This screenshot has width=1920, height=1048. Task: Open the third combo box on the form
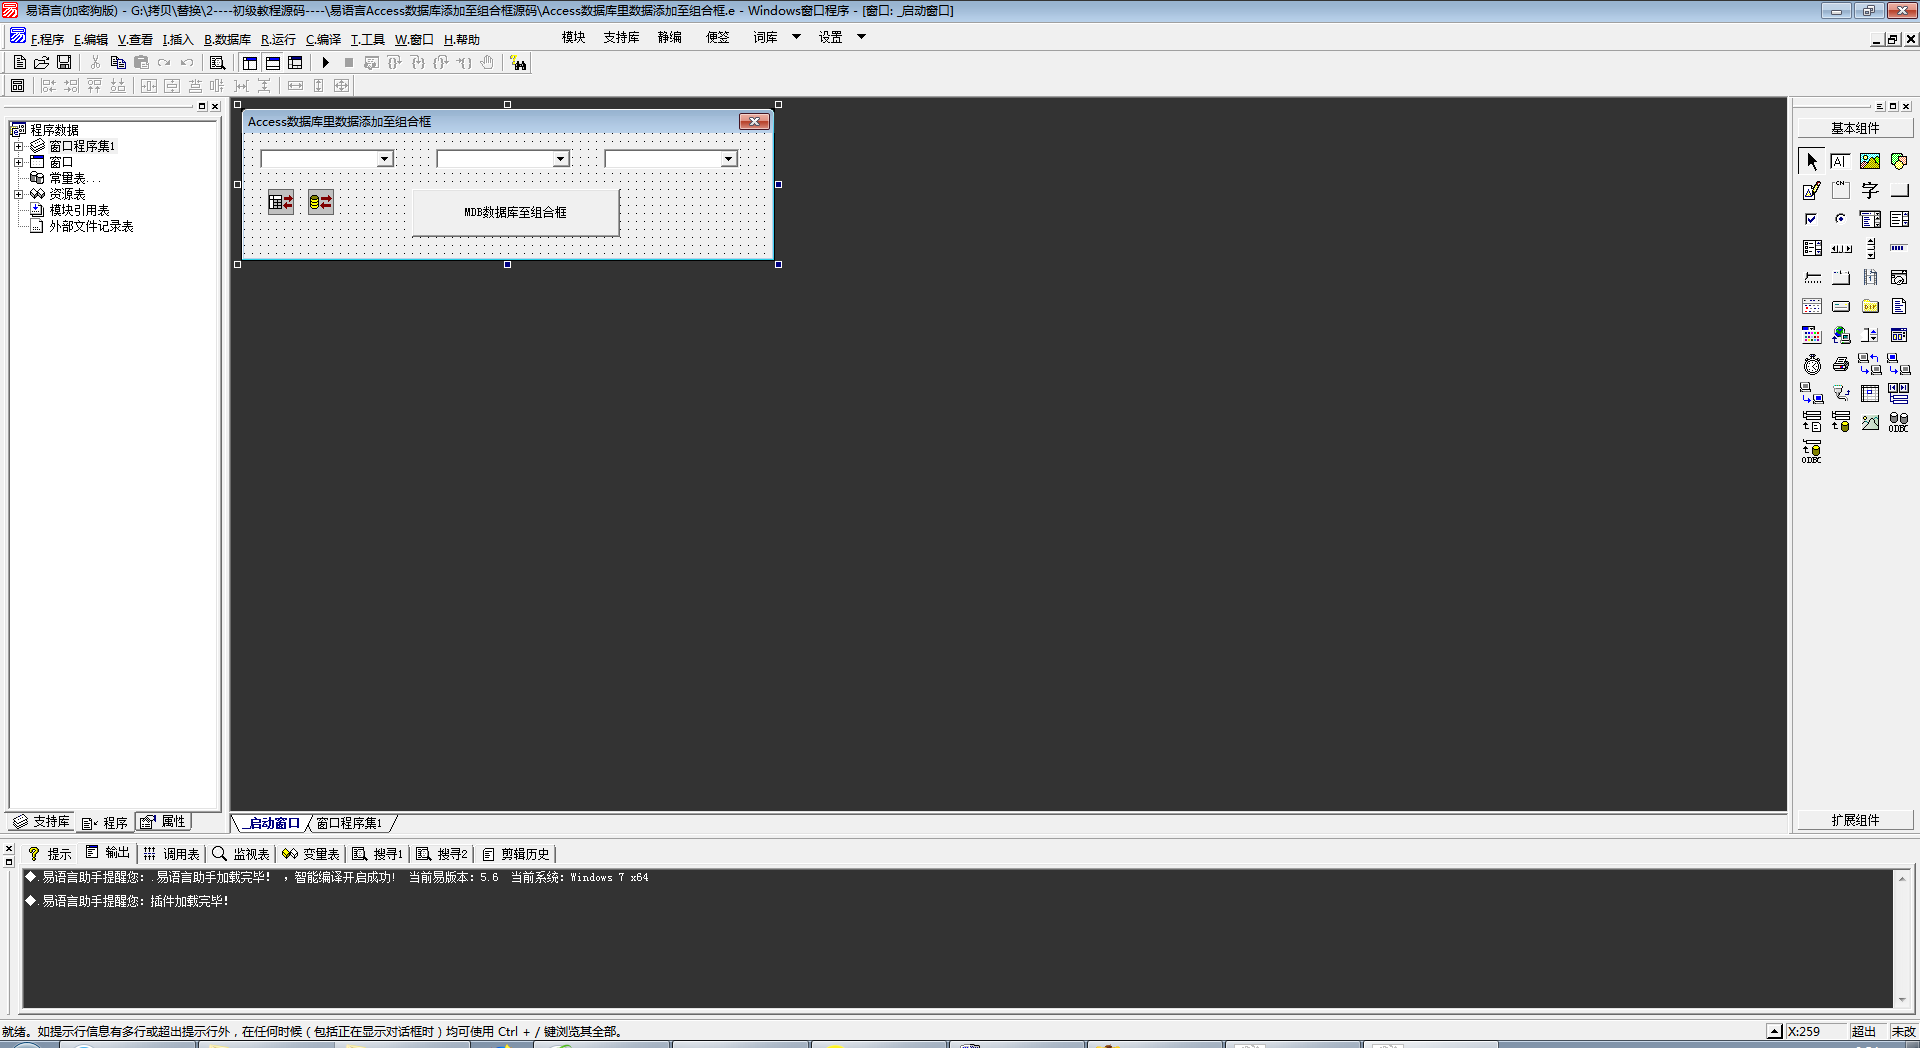tap(729, 159)
